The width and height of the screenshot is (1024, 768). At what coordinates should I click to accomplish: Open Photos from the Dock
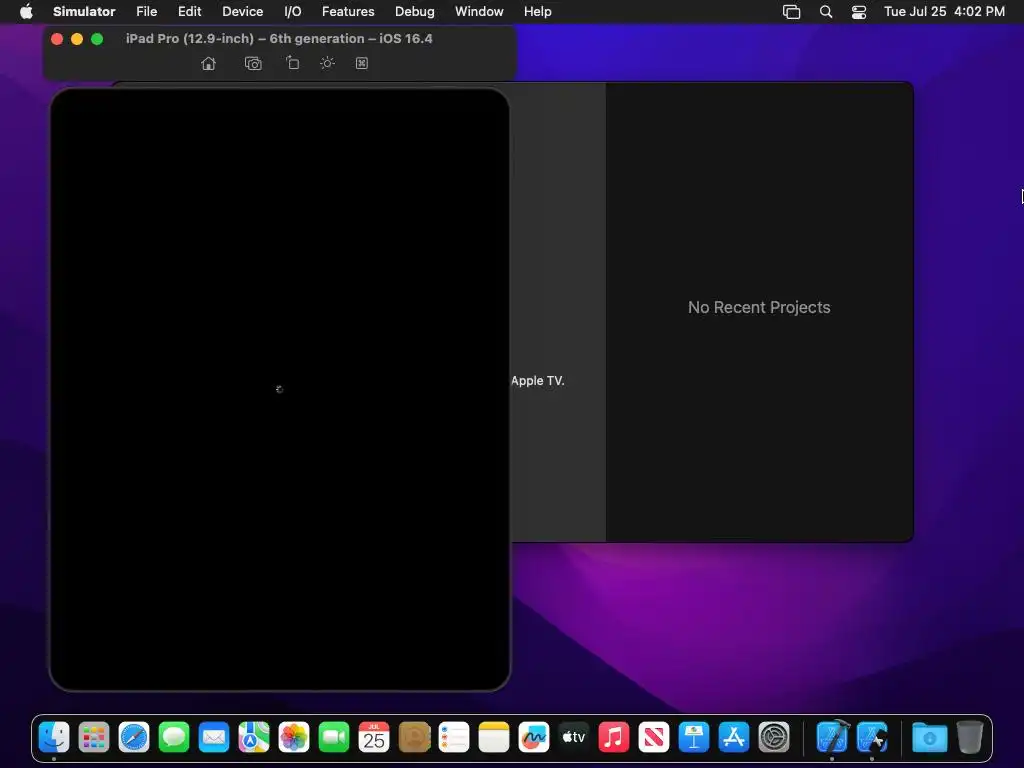tap(294, 737)
